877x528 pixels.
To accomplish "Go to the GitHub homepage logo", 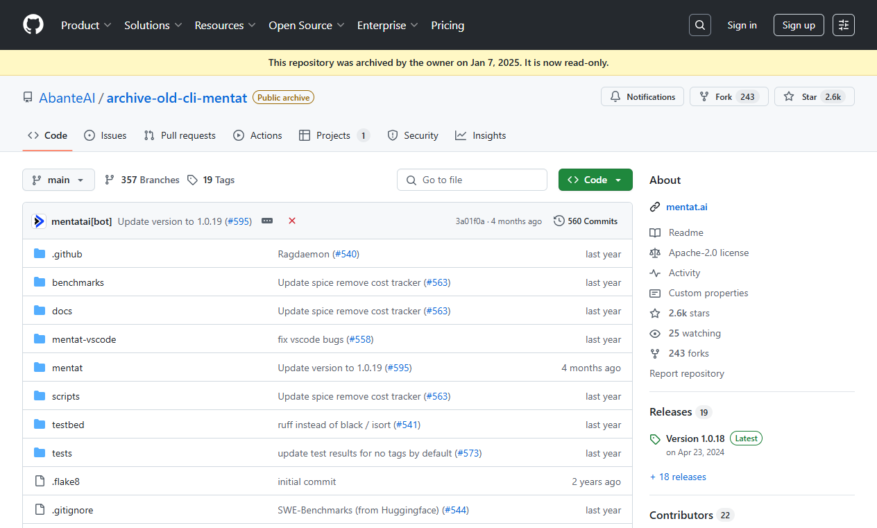I will coord(33,25).
